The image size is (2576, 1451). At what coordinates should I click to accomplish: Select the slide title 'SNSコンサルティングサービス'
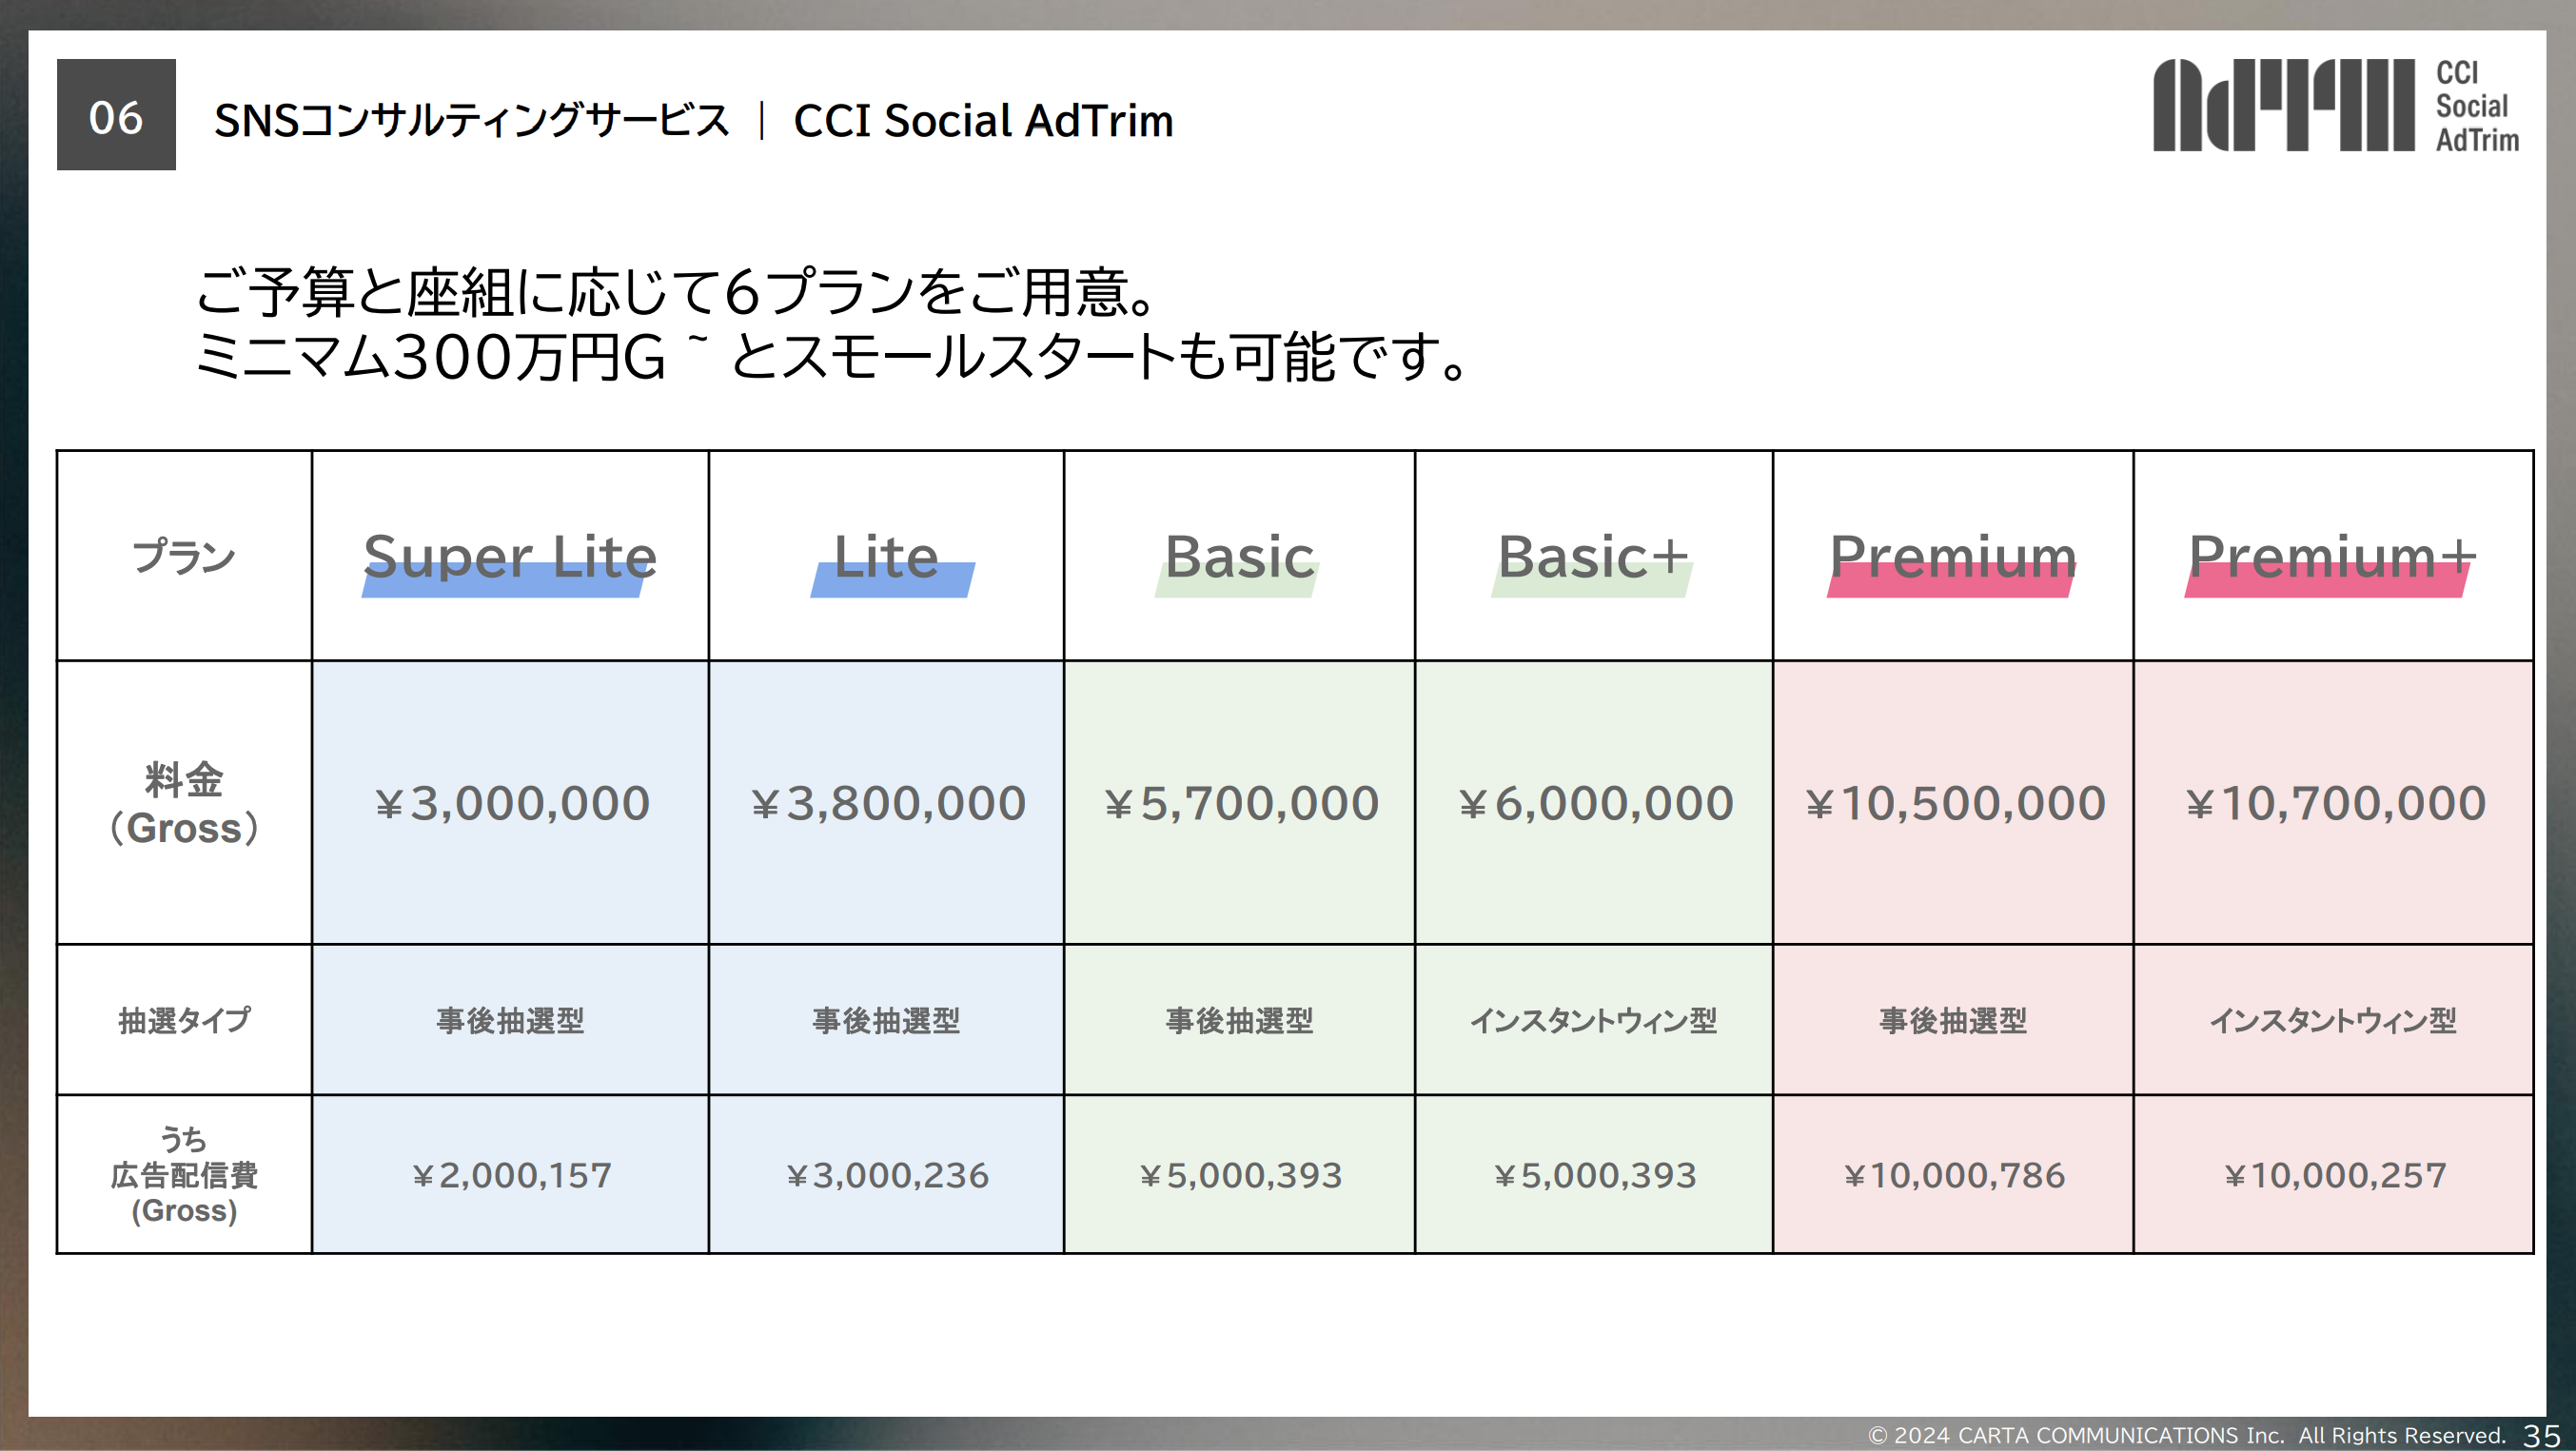[x=471, y=120]
